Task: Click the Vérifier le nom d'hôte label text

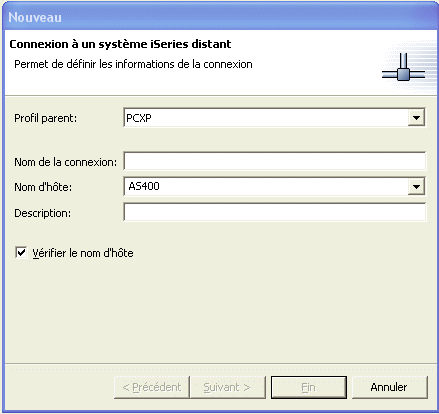Action: [x=83, y=253]
